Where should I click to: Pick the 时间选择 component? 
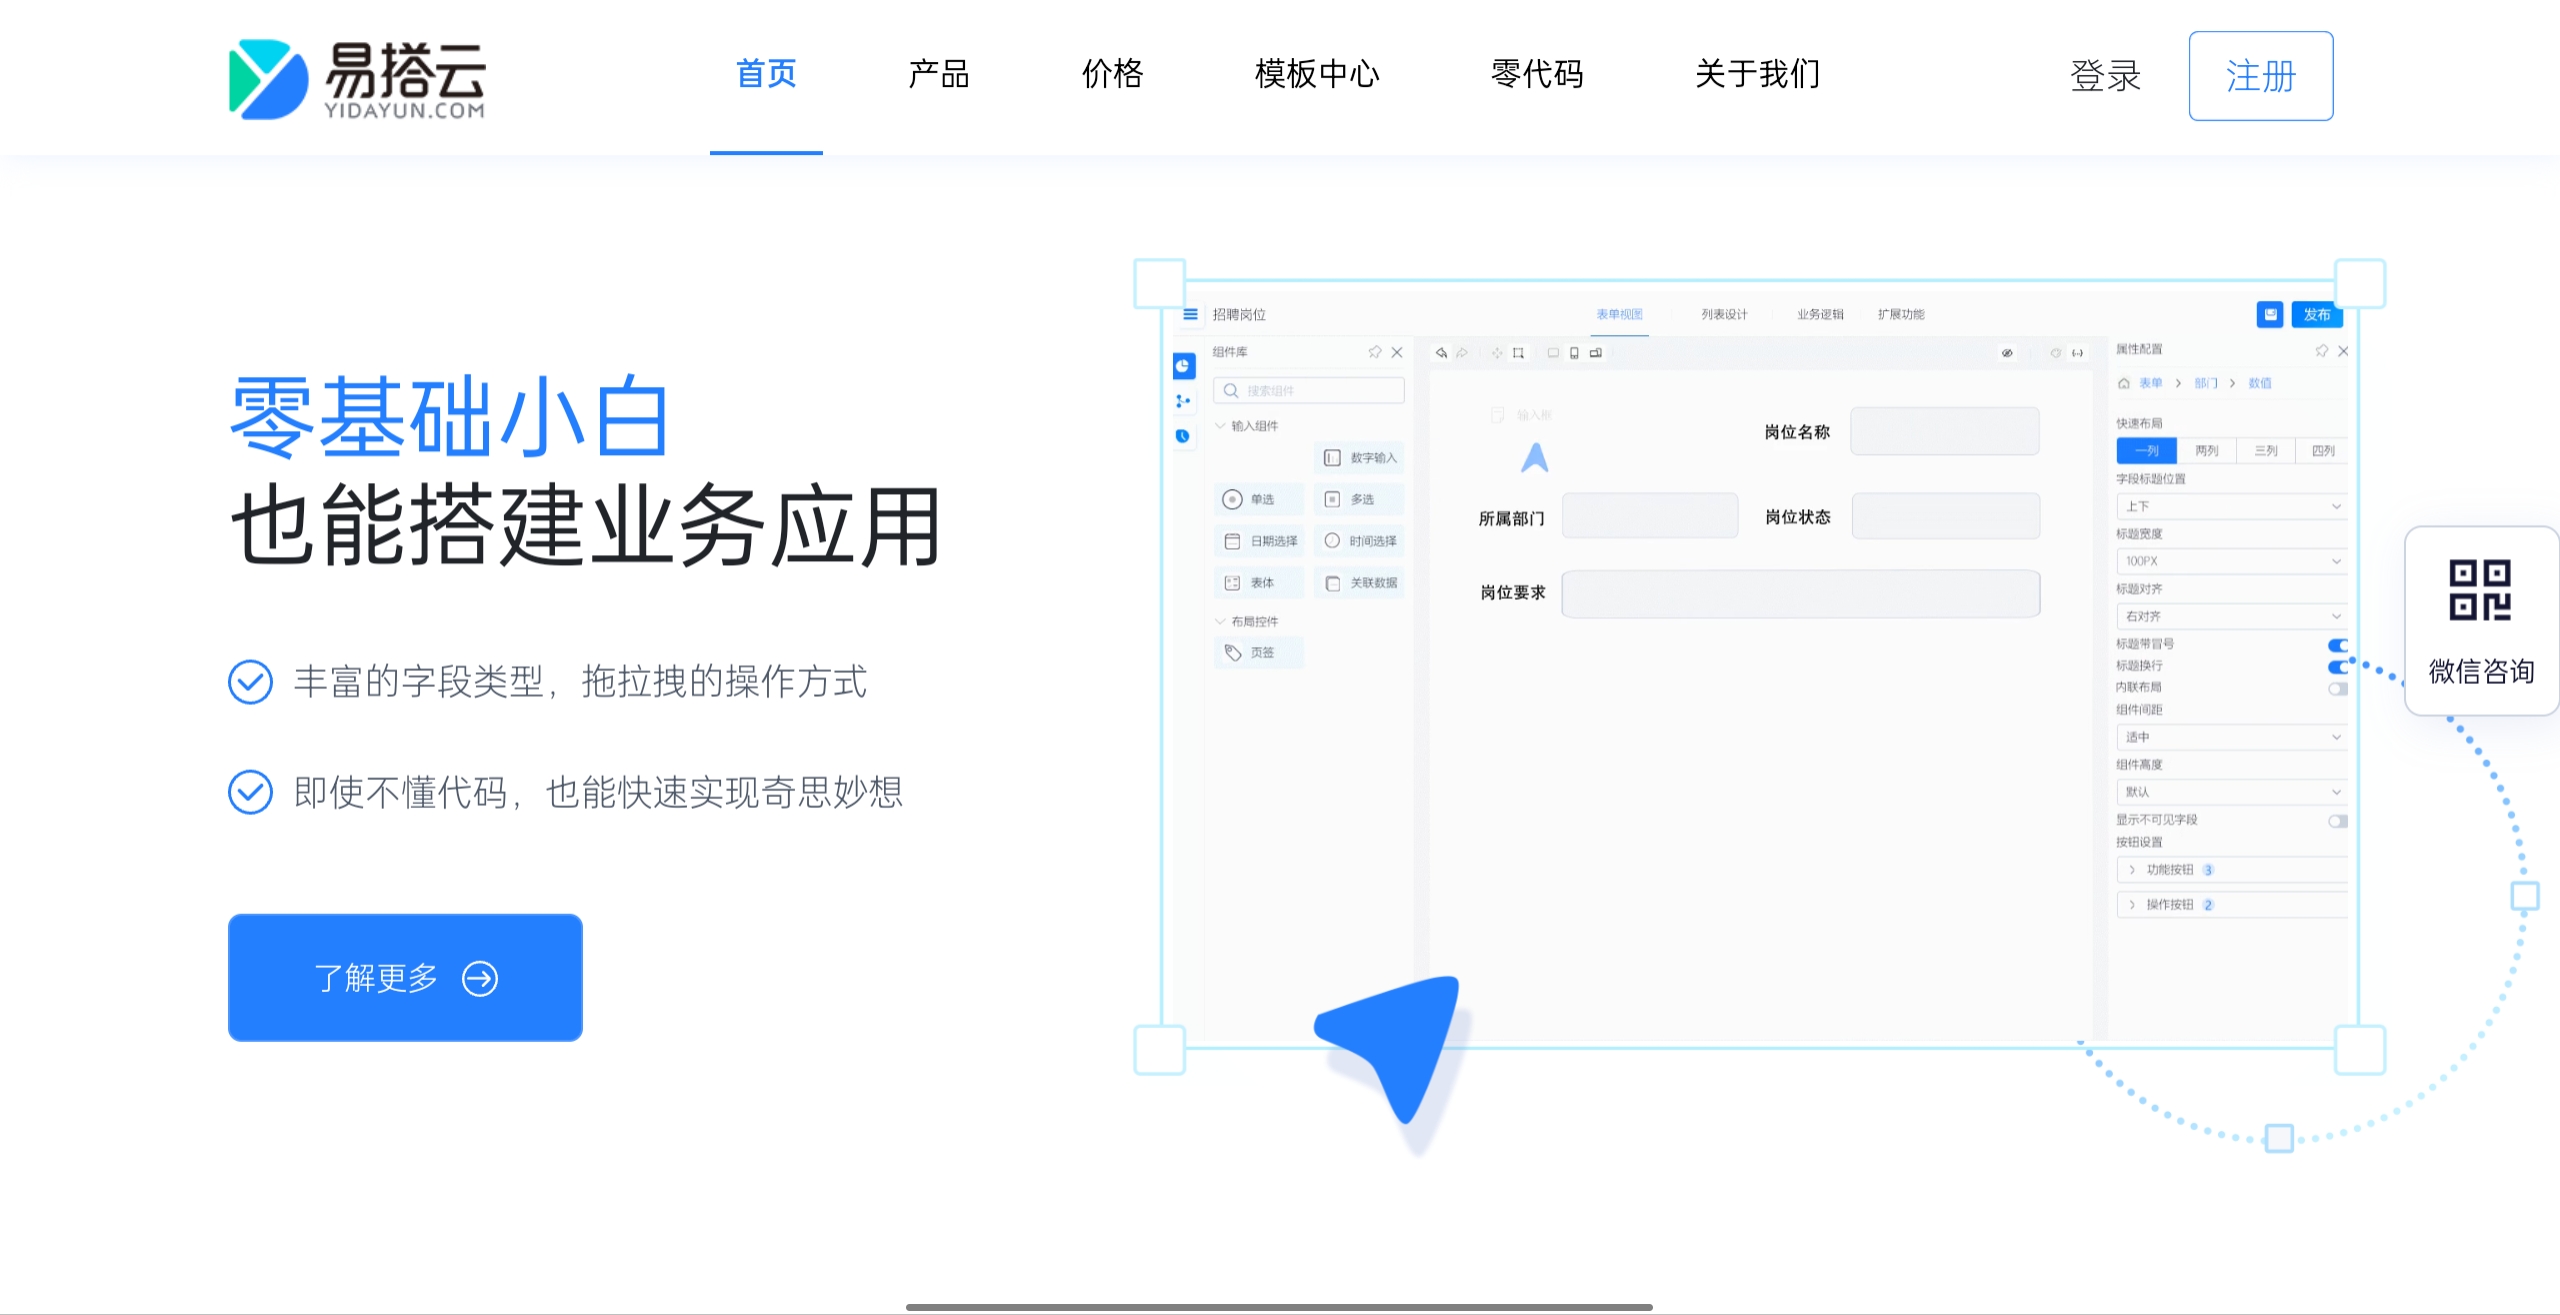point(1359,541)
